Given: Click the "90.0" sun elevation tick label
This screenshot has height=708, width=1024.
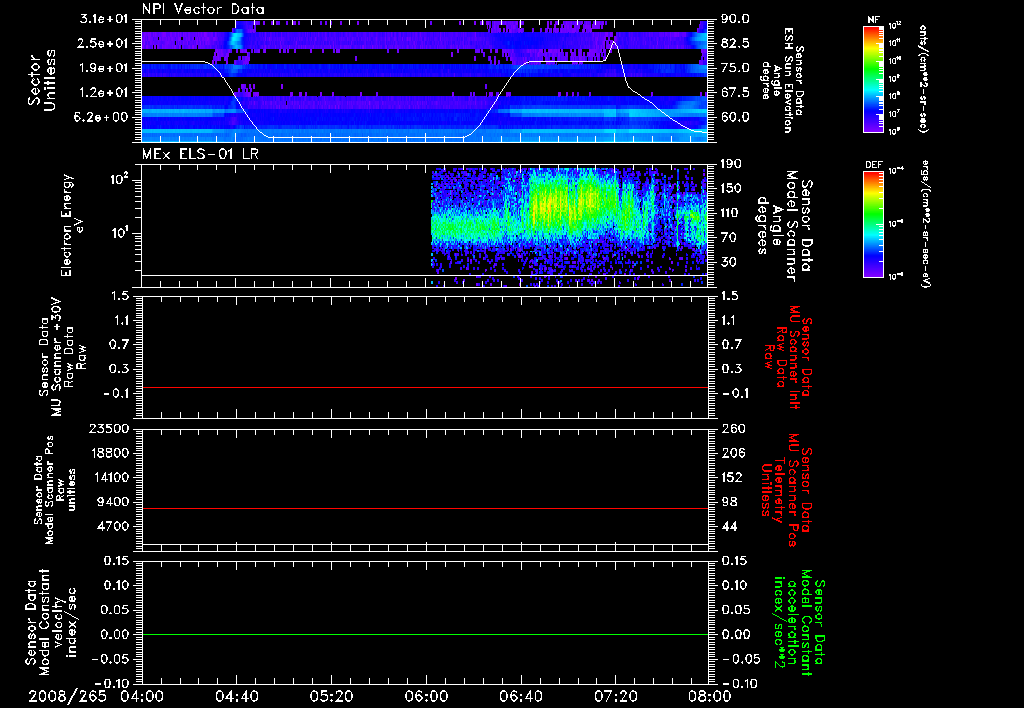Looking at the screenshot, I should pos(735,19).
